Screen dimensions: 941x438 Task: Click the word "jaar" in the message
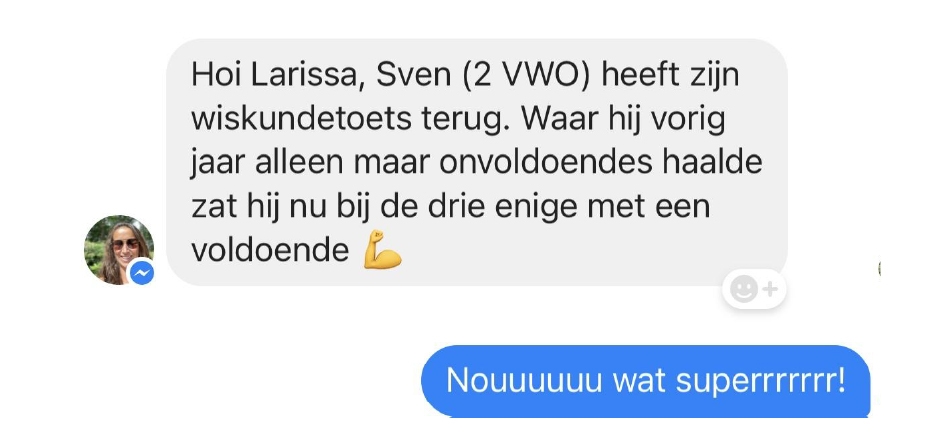click(218, 164)
